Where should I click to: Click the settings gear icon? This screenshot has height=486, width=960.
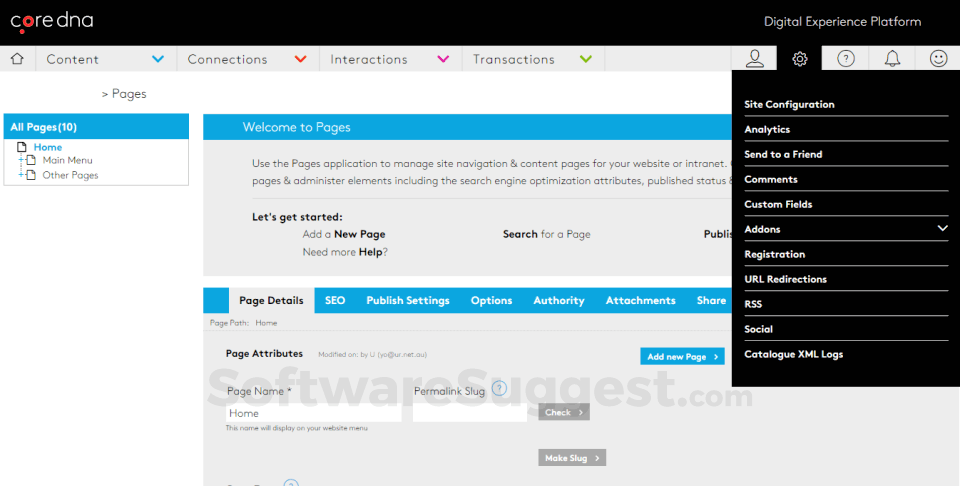coord(800,59)
